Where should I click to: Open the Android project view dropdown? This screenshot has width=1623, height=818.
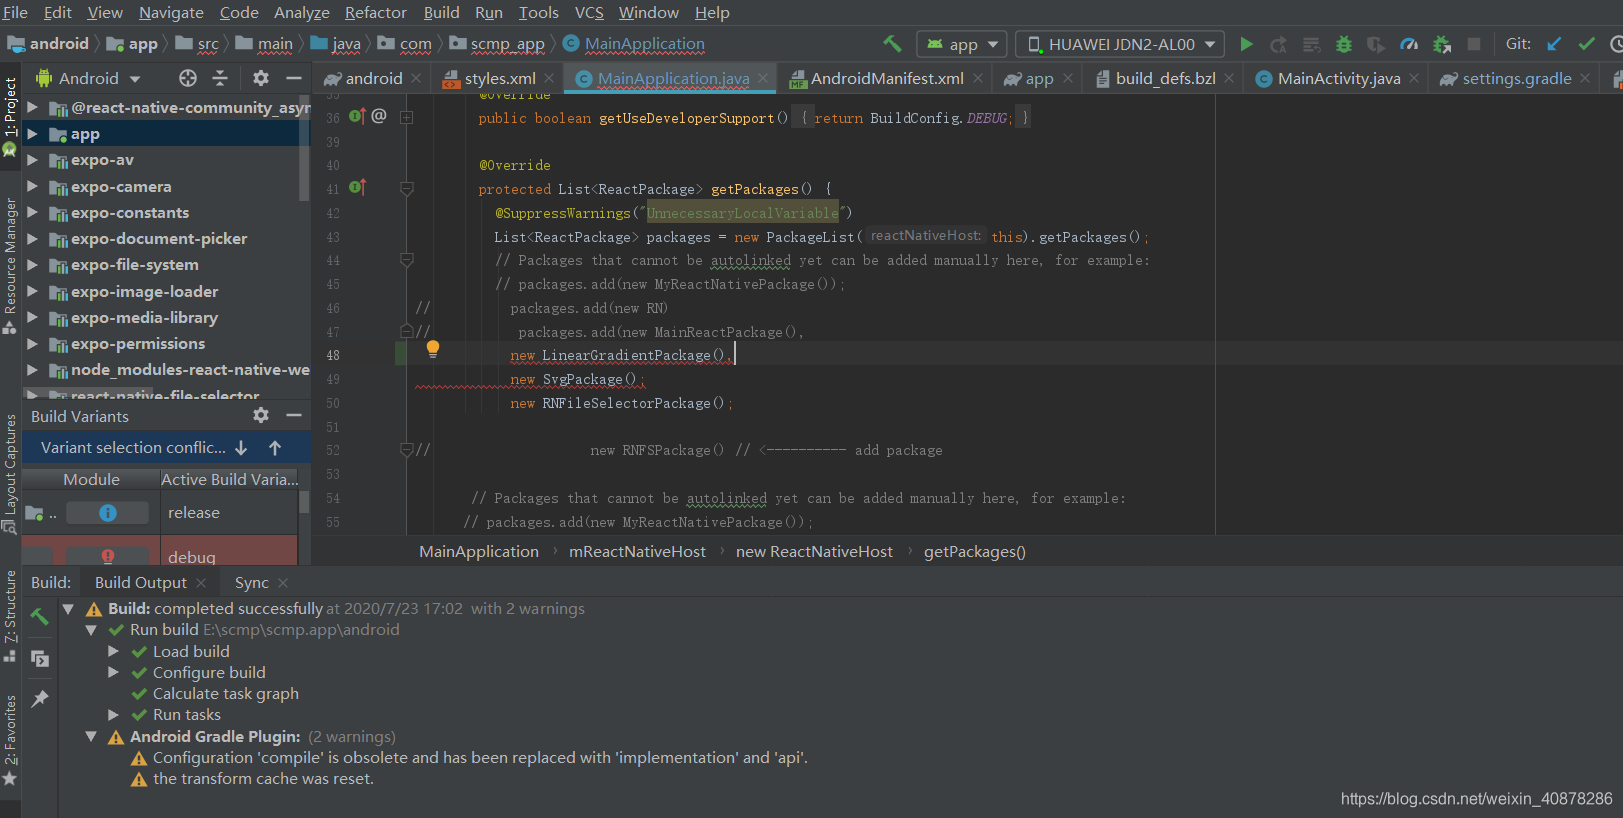coord(88,78)
